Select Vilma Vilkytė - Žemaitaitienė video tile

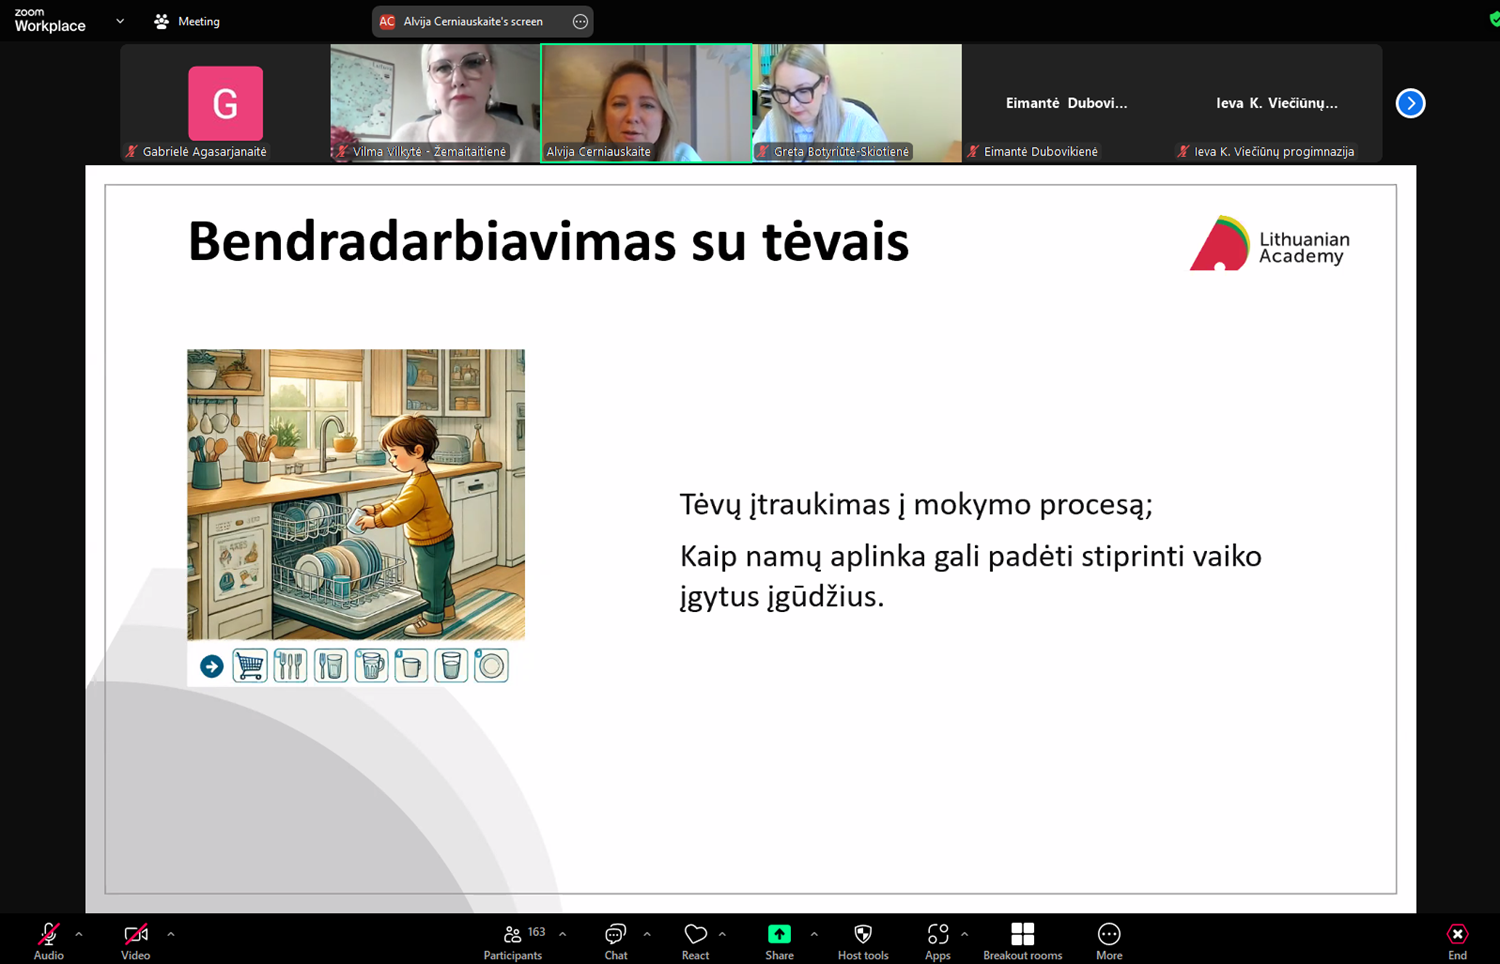435,103
